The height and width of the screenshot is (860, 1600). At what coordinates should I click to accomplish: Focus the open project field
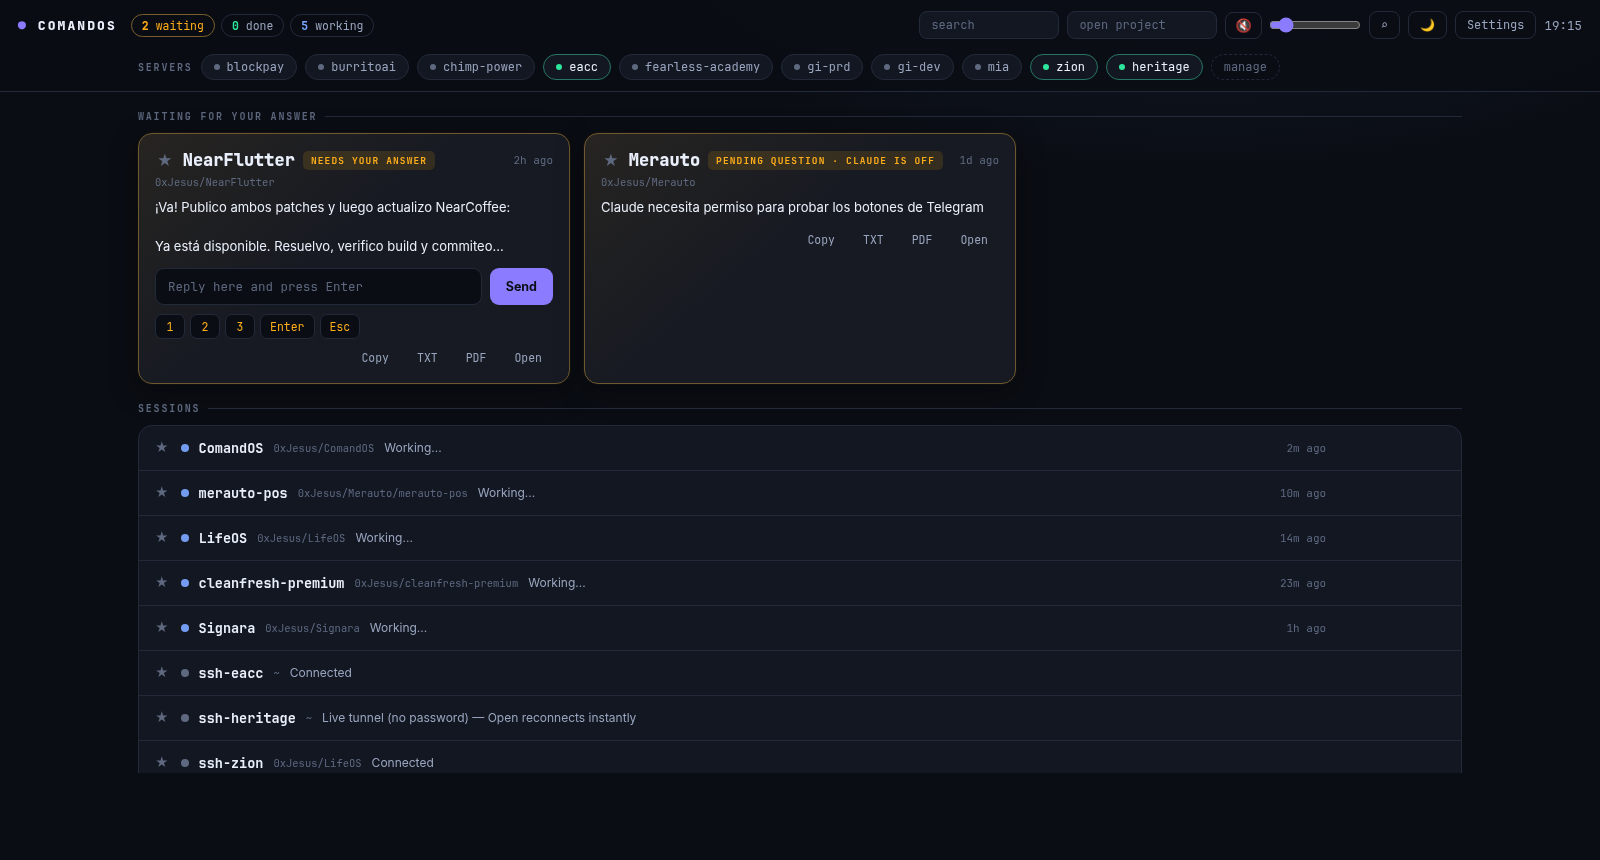point(1142,25)
